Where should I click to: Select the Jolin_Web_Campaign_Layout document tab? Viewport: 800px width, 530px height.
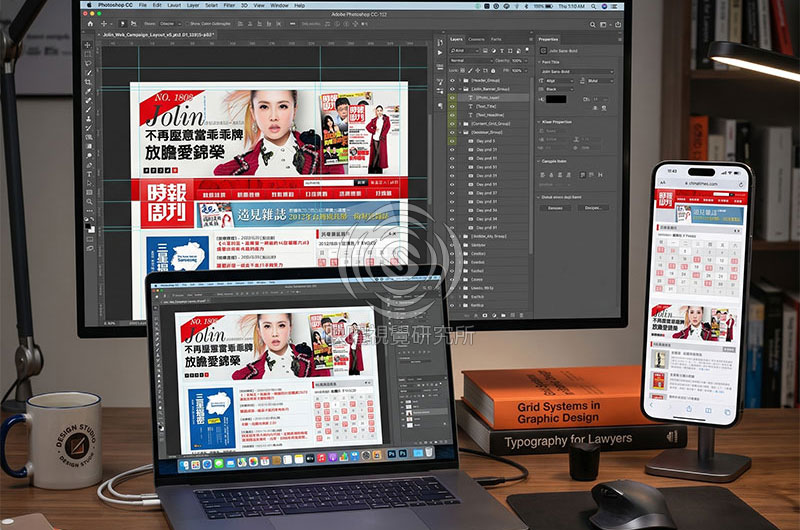click(157, 35)
